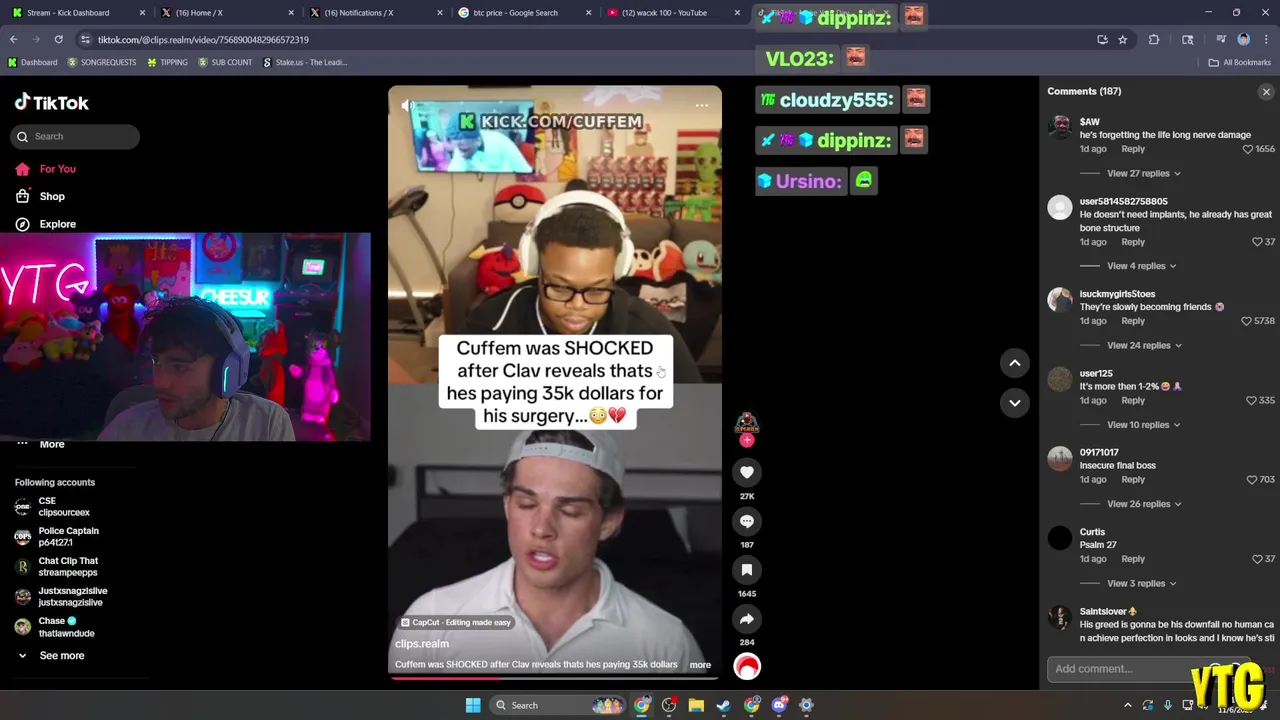Viewport: 1280px width, 720px height.
Task: Bookmark this page with the star icon
Action: (1123, 40)
